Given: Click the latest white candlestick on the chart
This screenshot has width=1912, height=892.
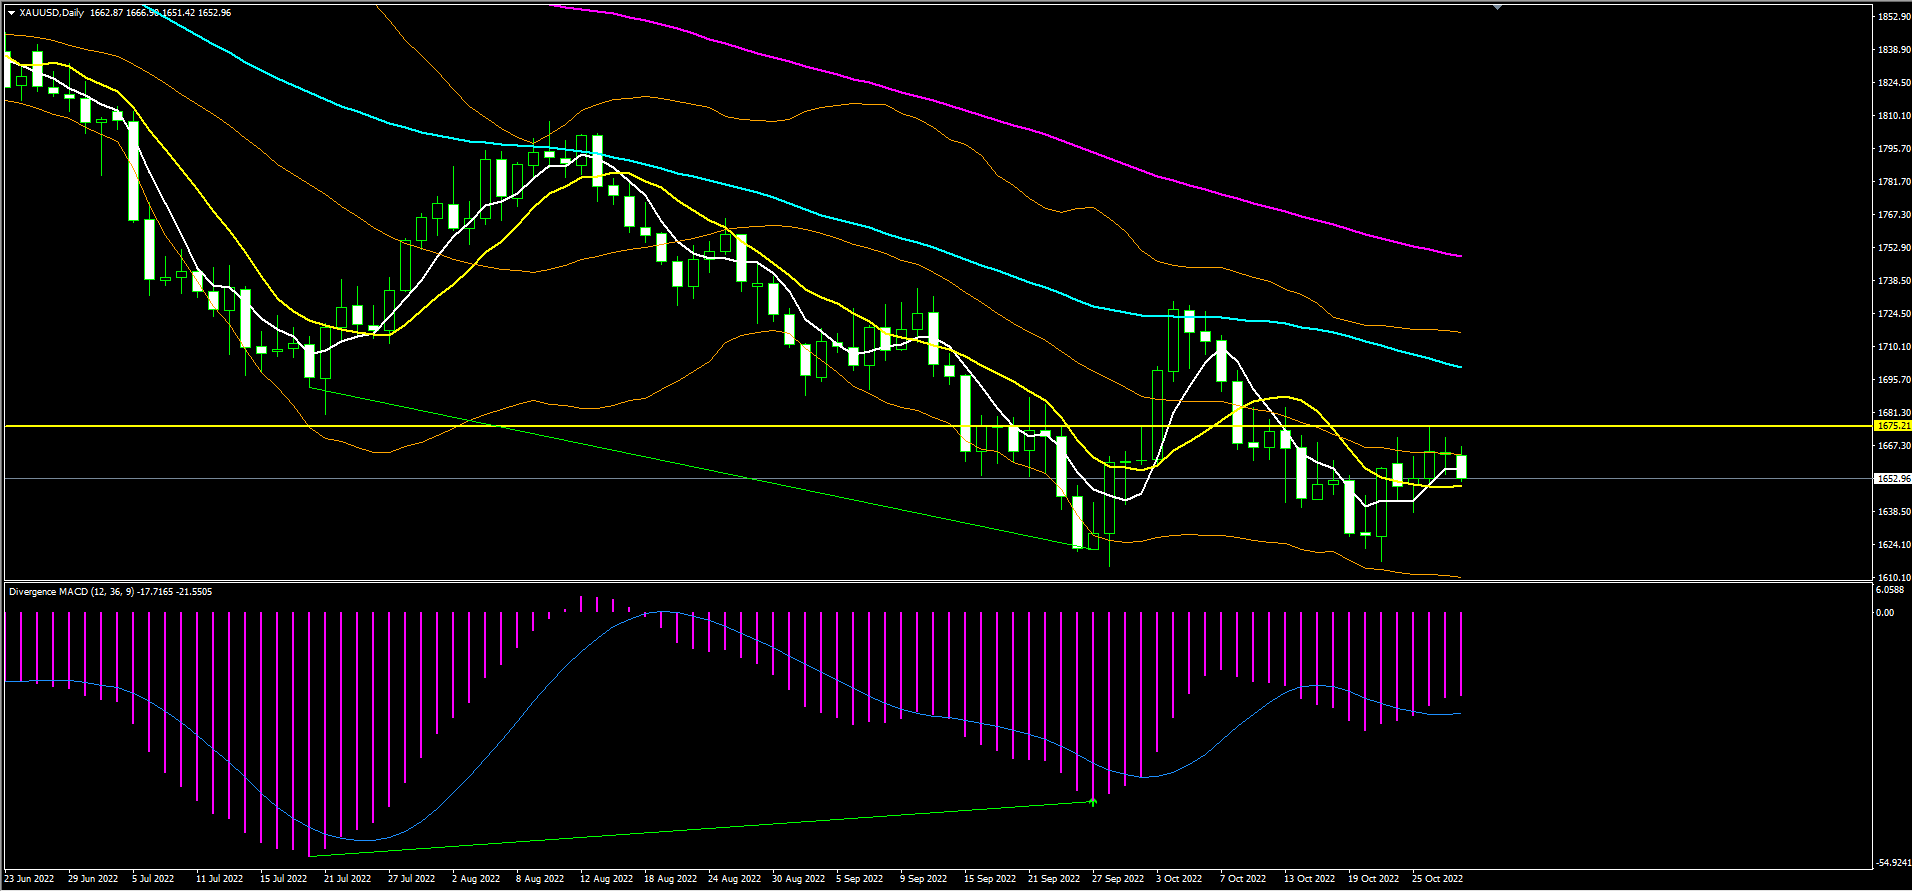Looking at the screenshot, I should (1462, 466).
